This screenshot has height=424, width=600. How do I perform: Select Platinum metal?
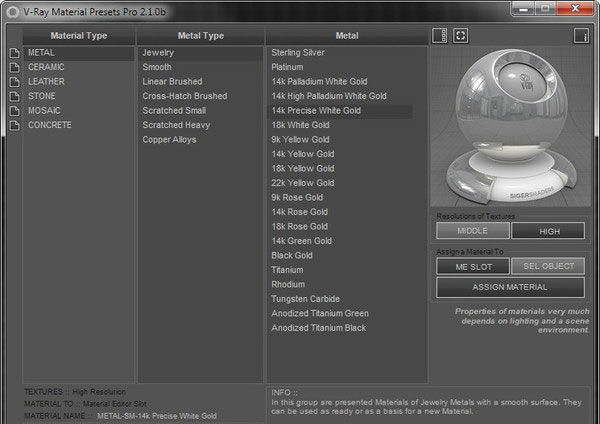[341, 67]
